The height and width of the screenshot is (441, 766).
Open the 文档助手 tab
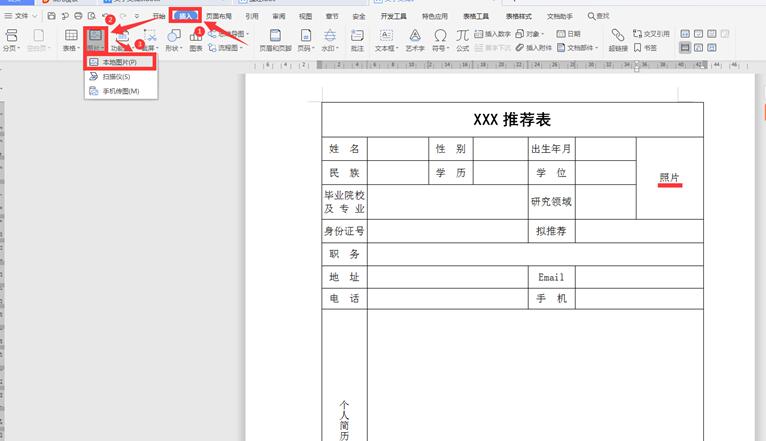coord(559,16)
